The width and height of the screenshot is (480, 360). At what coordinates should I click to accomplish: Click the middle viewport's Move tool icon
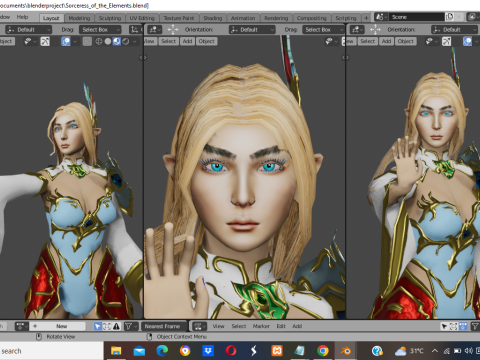pyautogui.click(x=173, y=30)
